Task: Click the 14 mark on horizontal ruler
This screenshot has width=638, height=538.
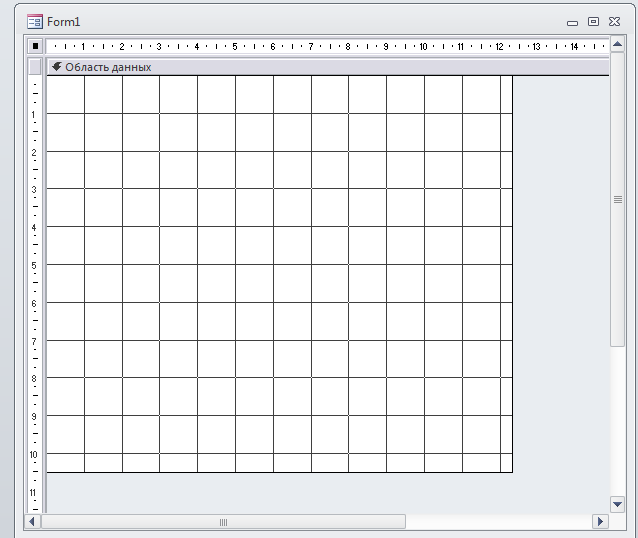Action: click(x=574, y=46)
